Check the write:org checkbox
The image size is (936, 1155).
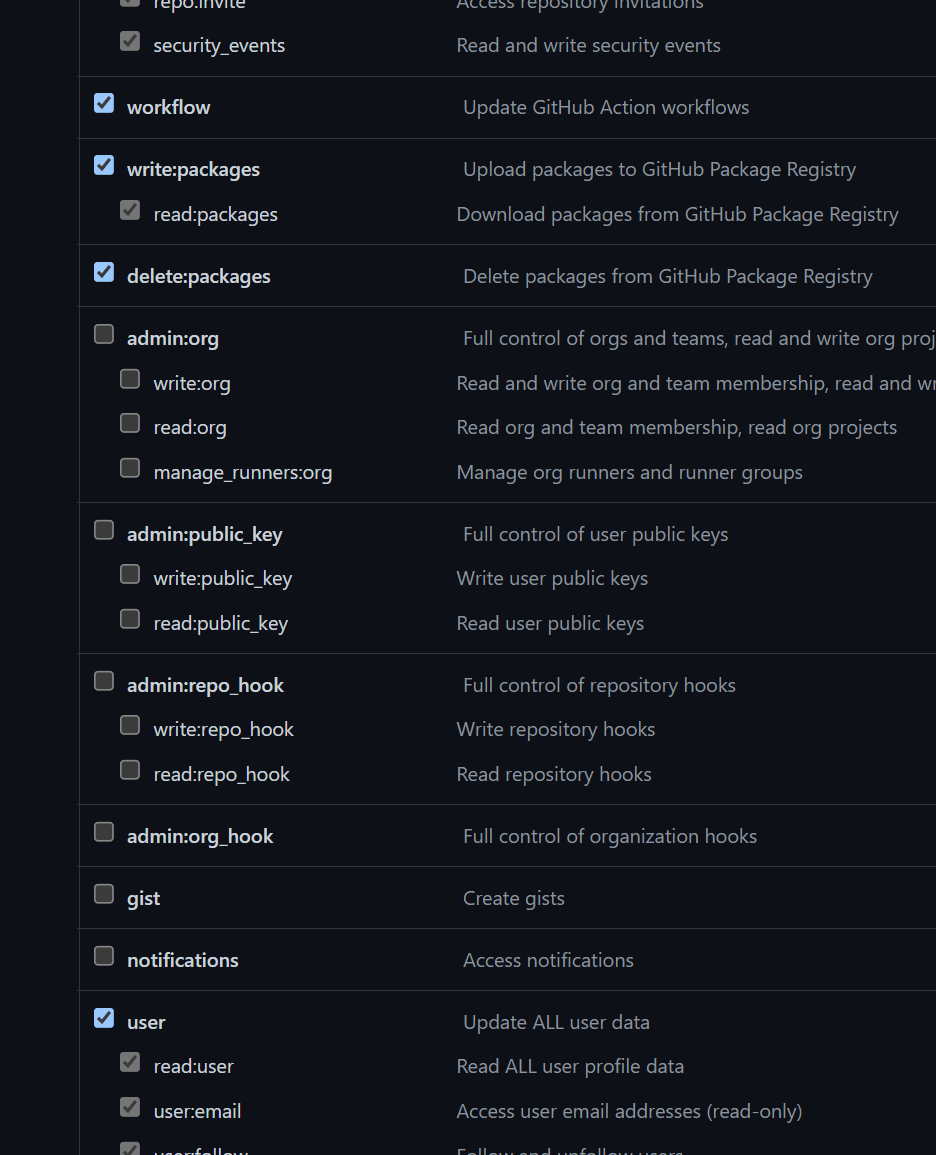click(x=130, y=379)
